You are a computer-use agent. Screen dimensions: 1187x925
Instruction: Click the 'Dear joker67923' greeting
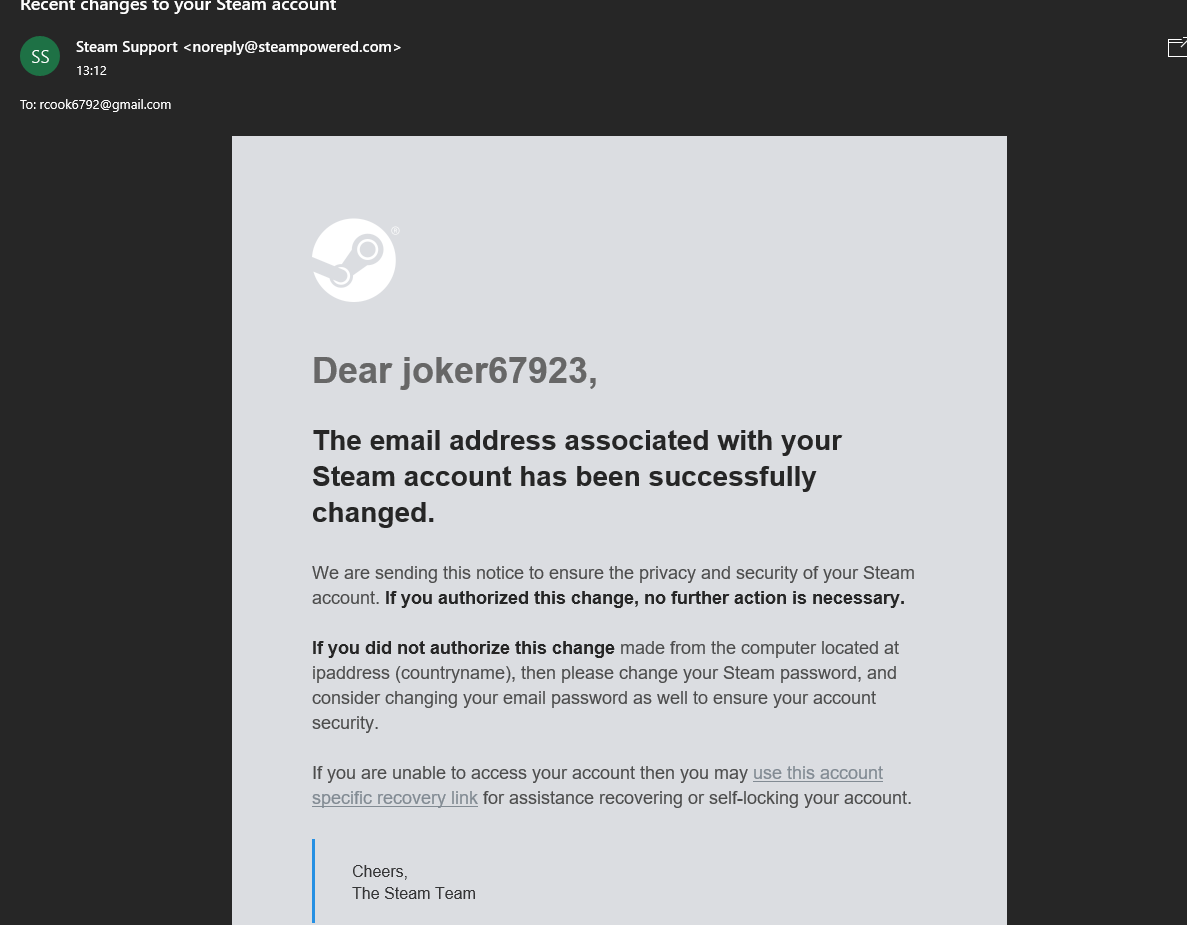(x=454, y=371)
